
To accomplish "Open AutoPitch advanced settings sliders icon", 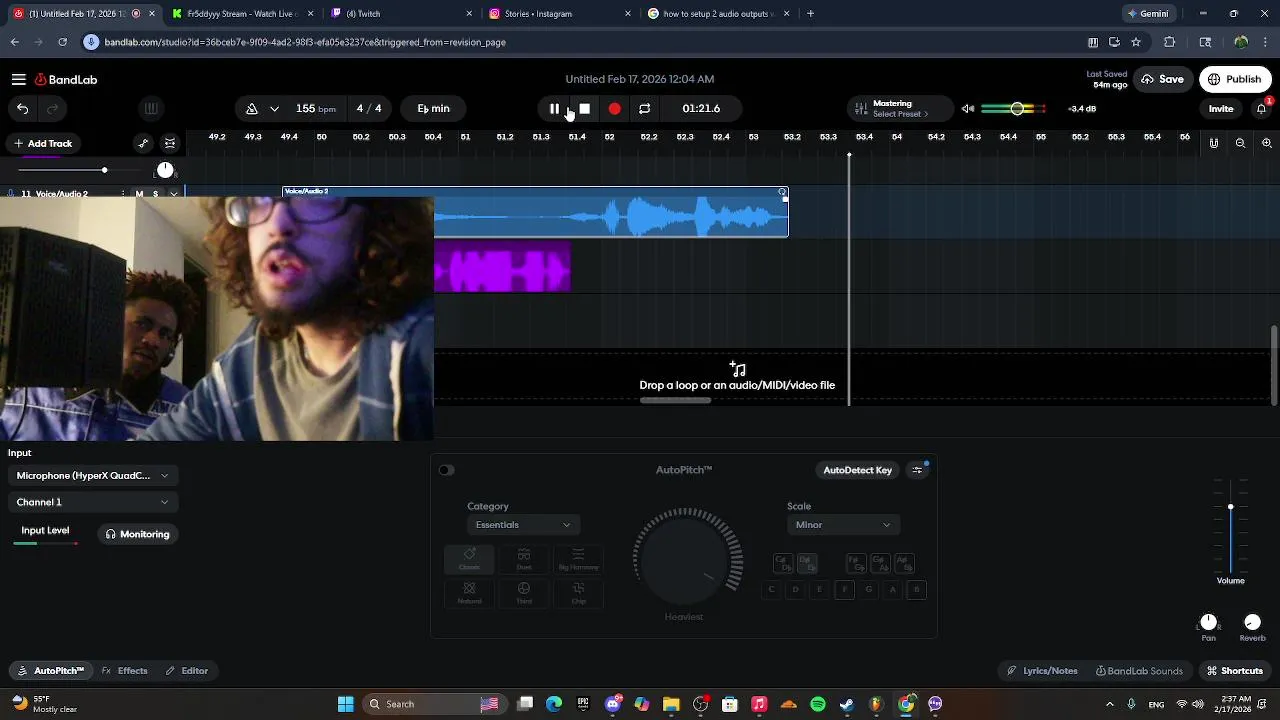I will pyautogui.click(x=917, y=470).
